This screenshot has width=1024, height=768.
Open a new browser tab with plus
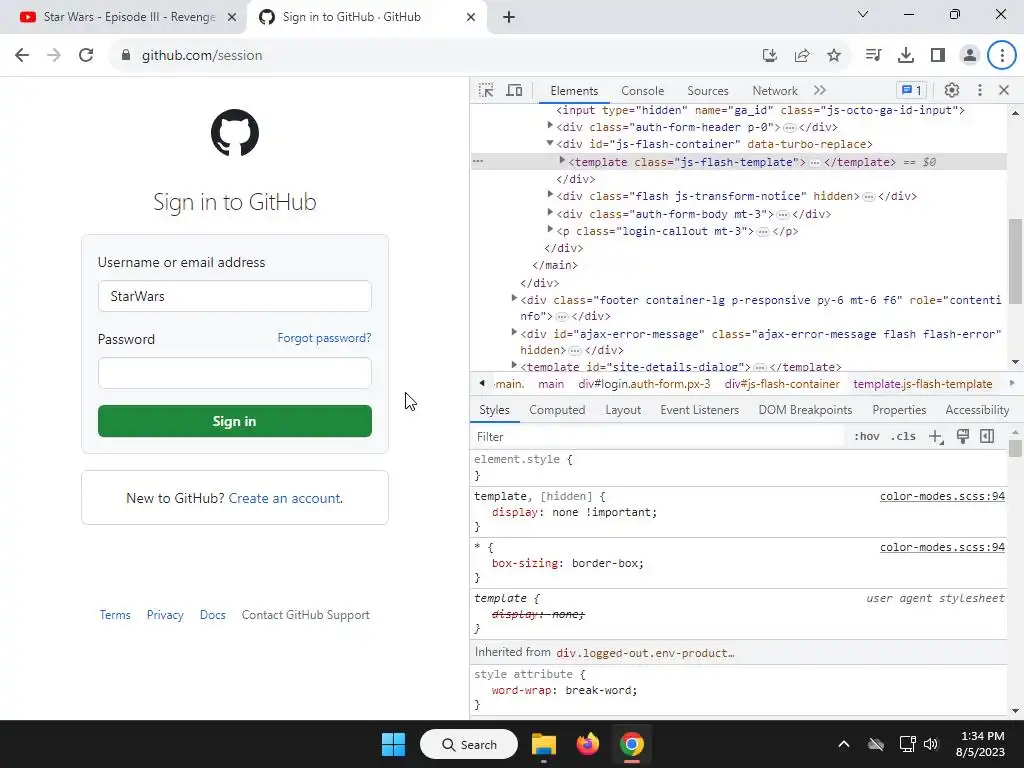pyautogui.click(x=509, y=17)
